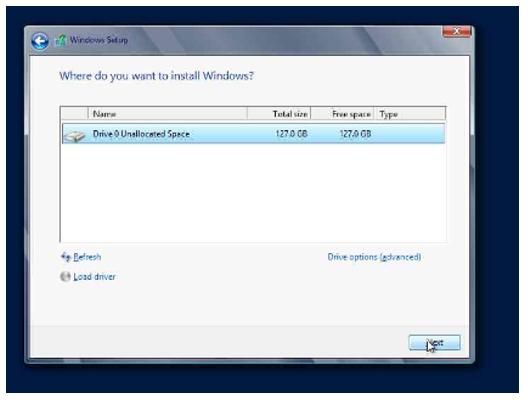
Task: Close the Windows Setup window
Action: 457,31
